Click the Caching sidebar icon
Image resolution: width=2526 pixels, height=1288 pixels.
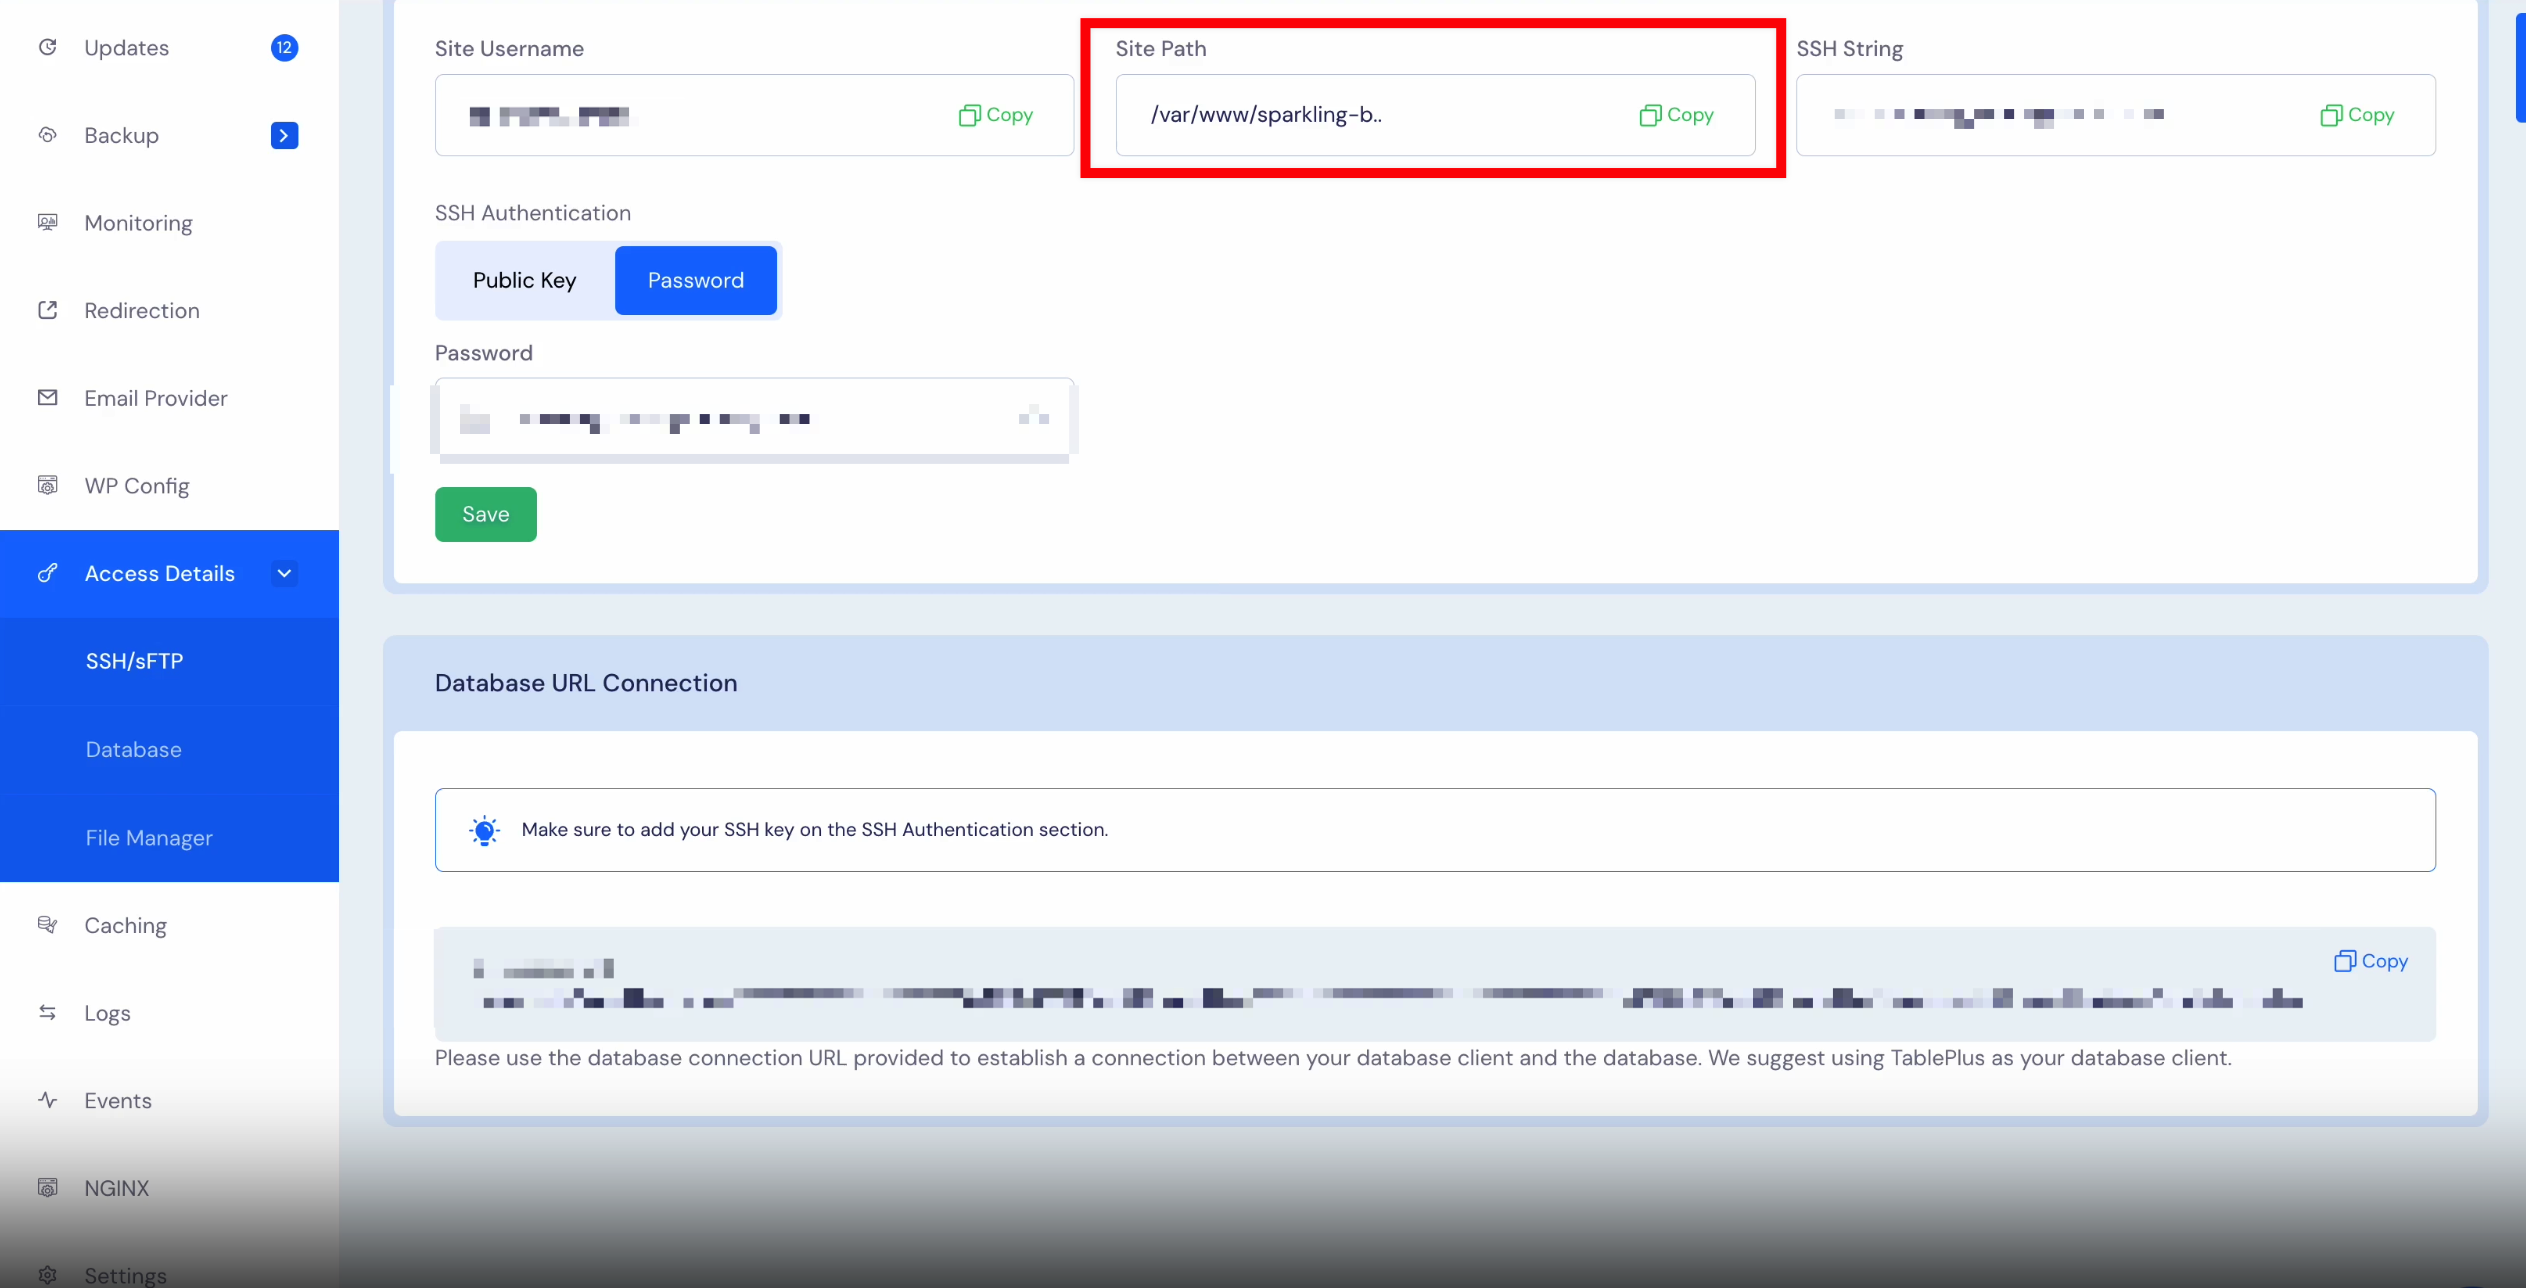click(47, 924)
